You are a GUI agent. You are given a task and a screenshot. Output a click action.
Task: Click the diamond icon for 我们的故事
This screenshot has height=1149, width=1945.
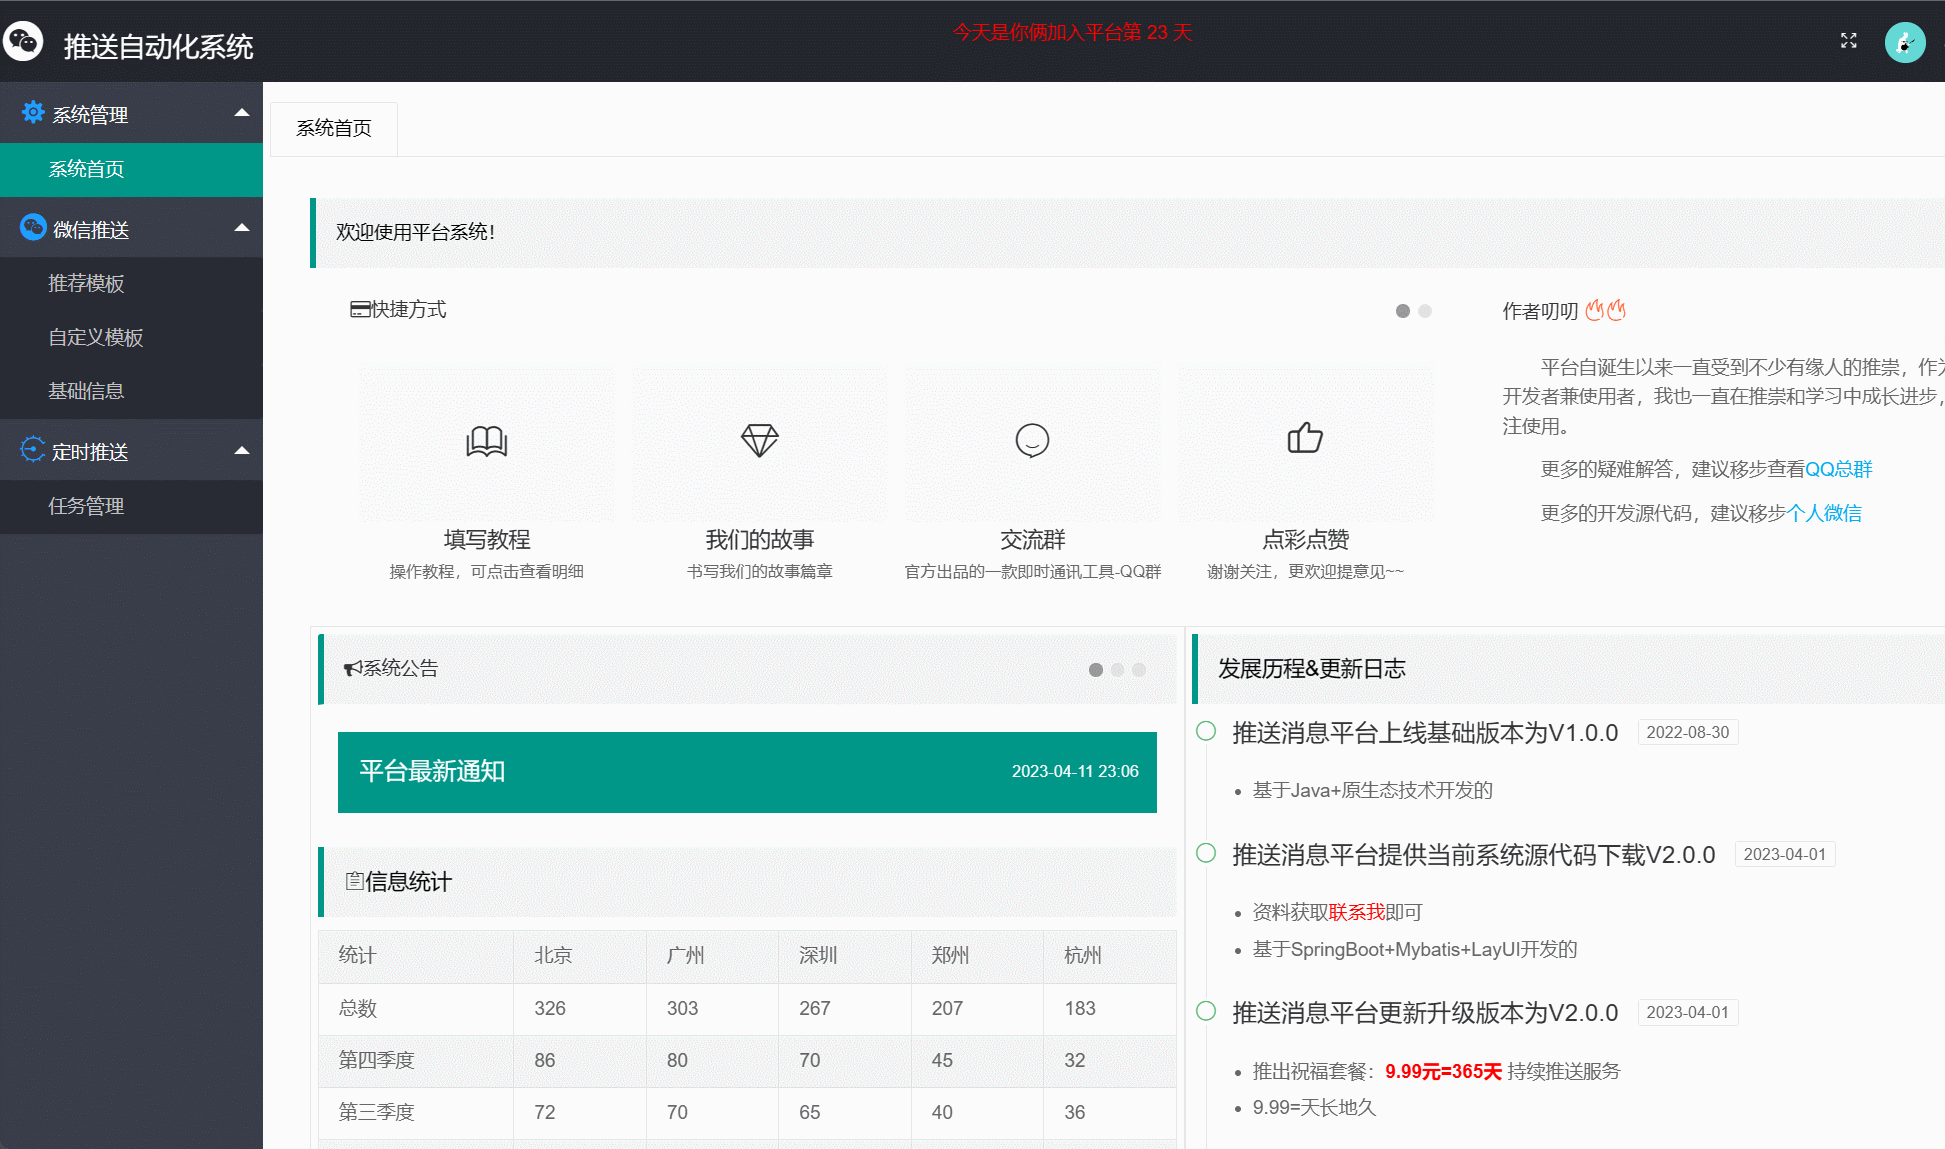(759, 440)
